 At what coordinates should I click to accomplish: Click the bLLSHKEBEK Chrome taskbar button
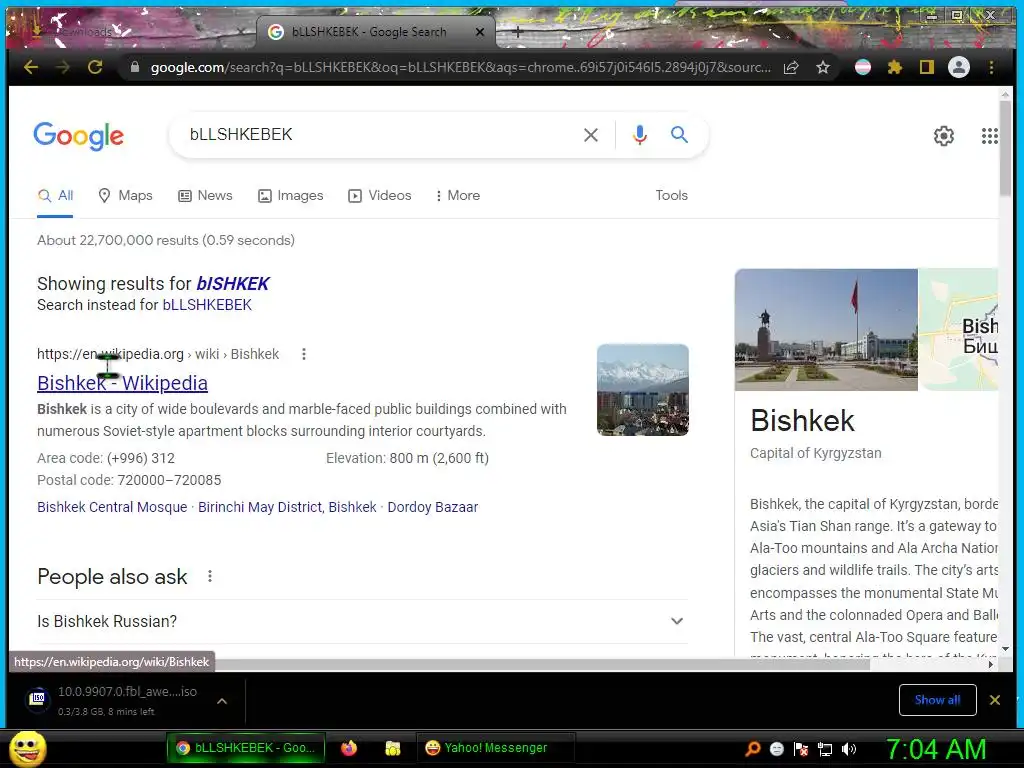point(246,748)
